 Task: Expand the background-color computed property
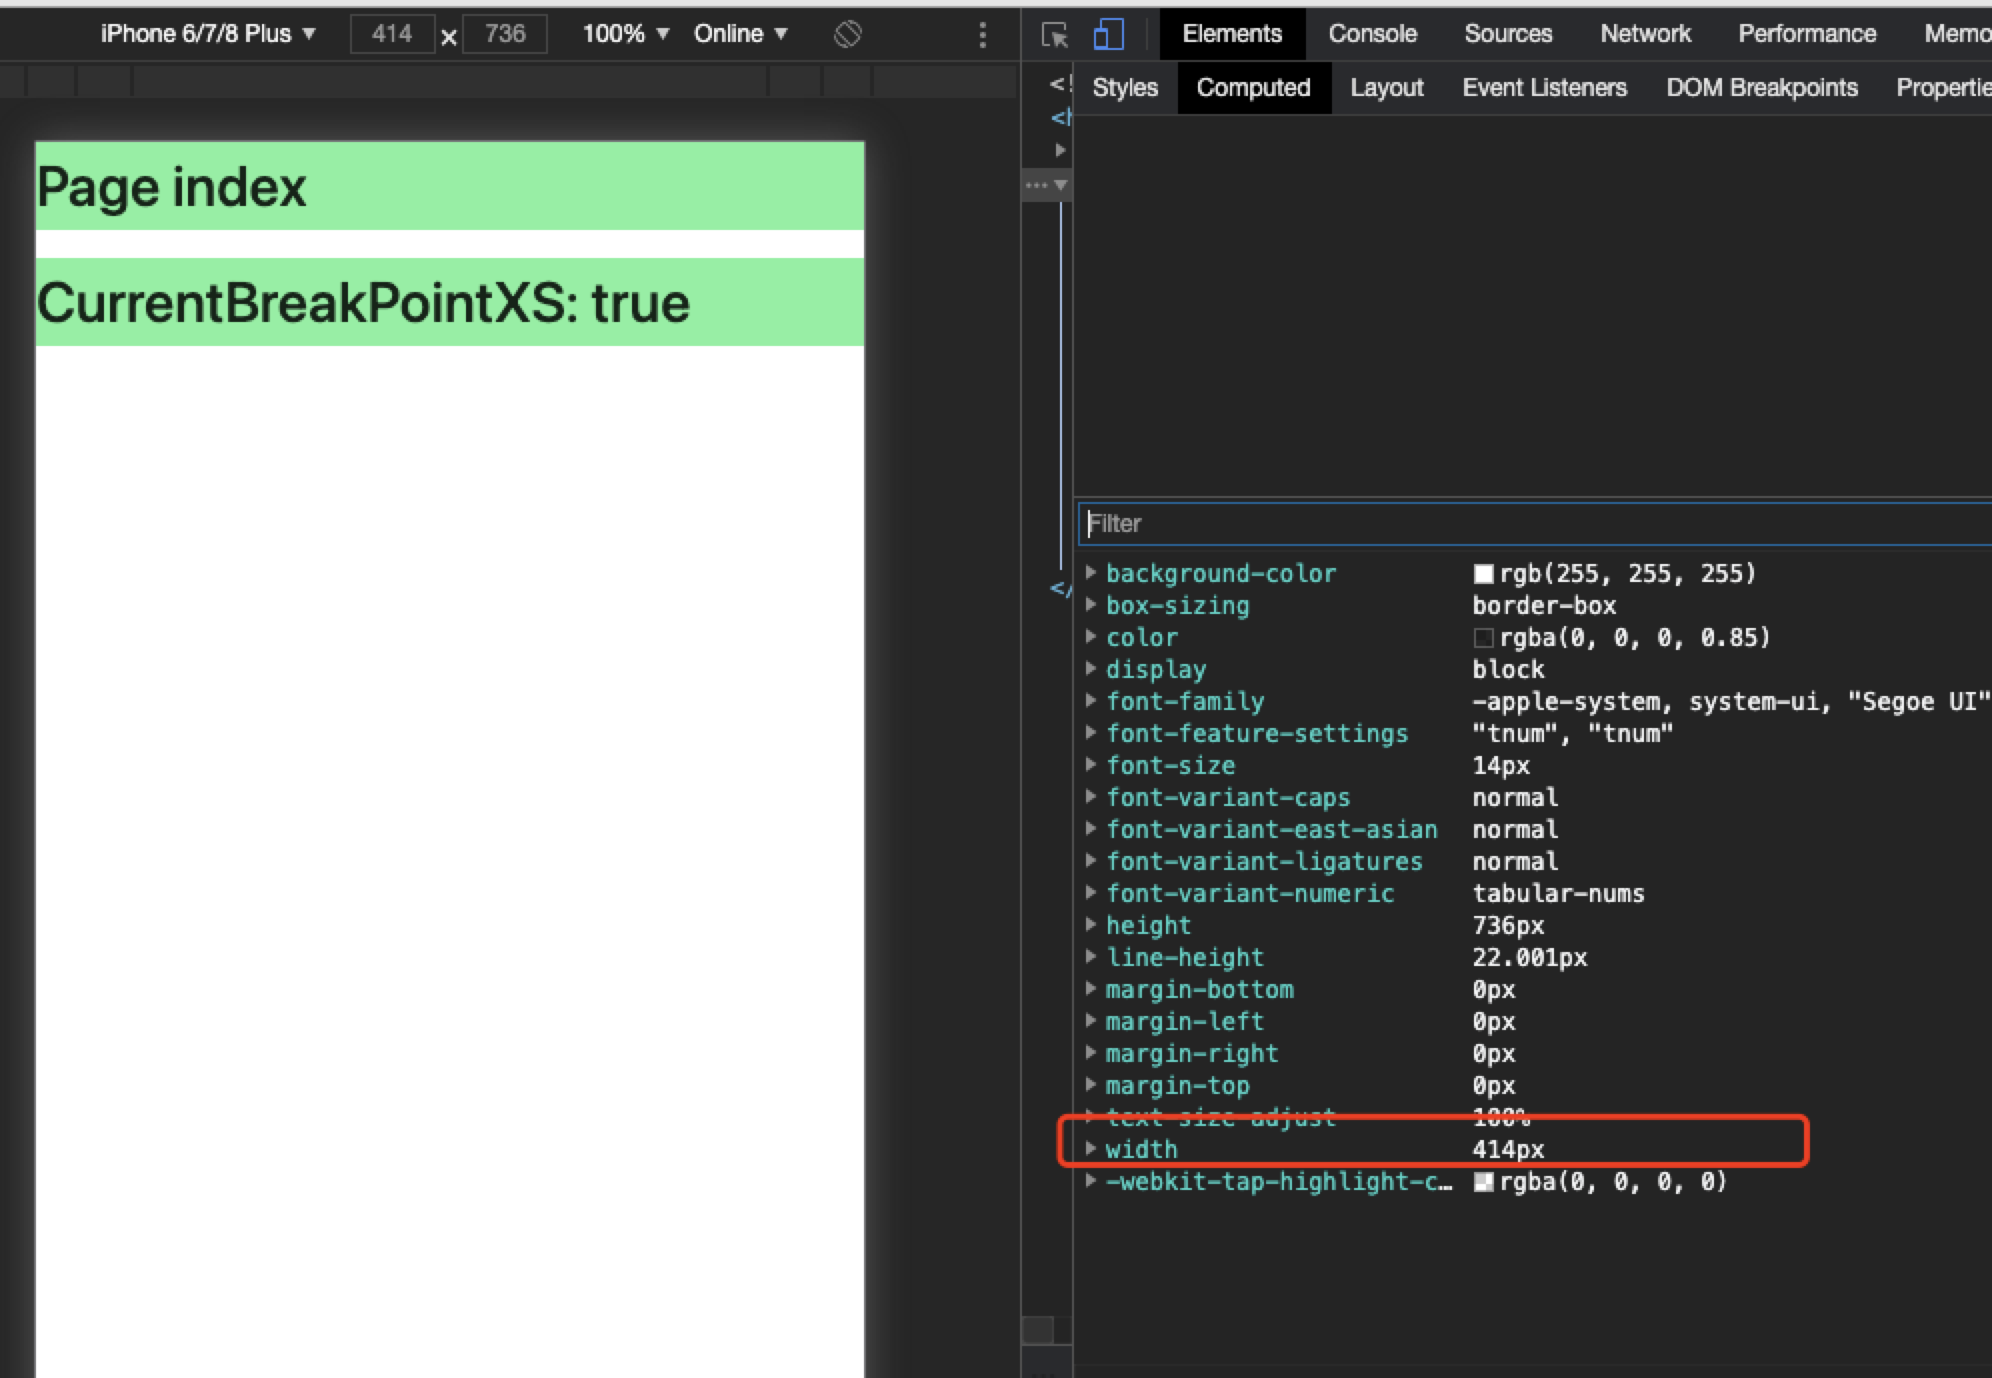point(1090,573)
